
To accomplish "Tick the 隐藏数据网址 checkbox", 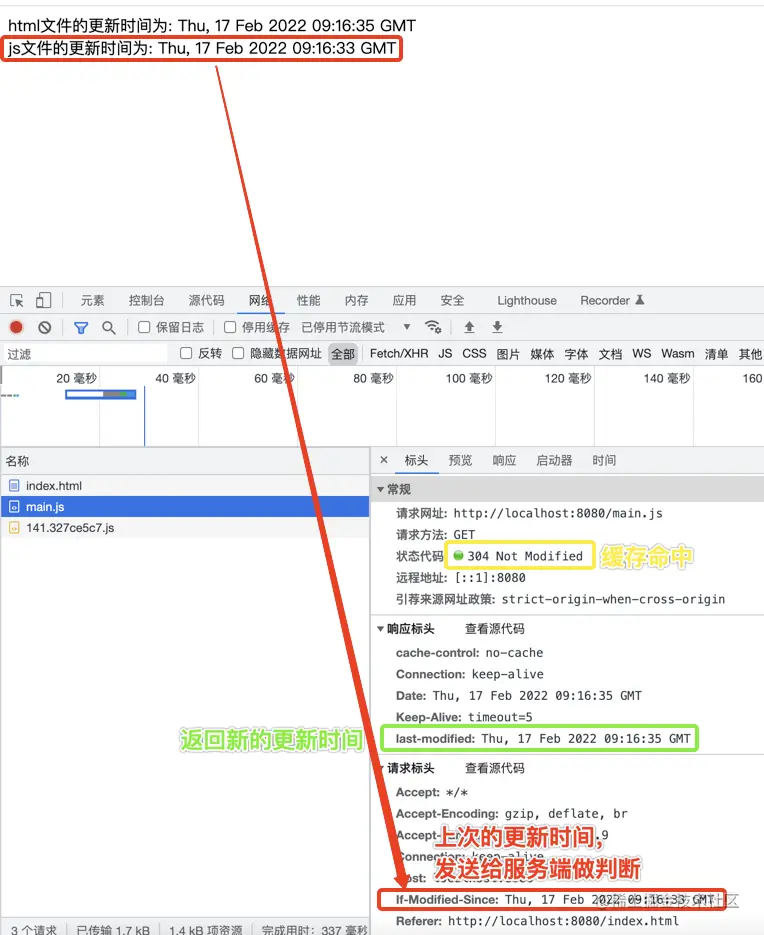I will click(x=238, y=353).
